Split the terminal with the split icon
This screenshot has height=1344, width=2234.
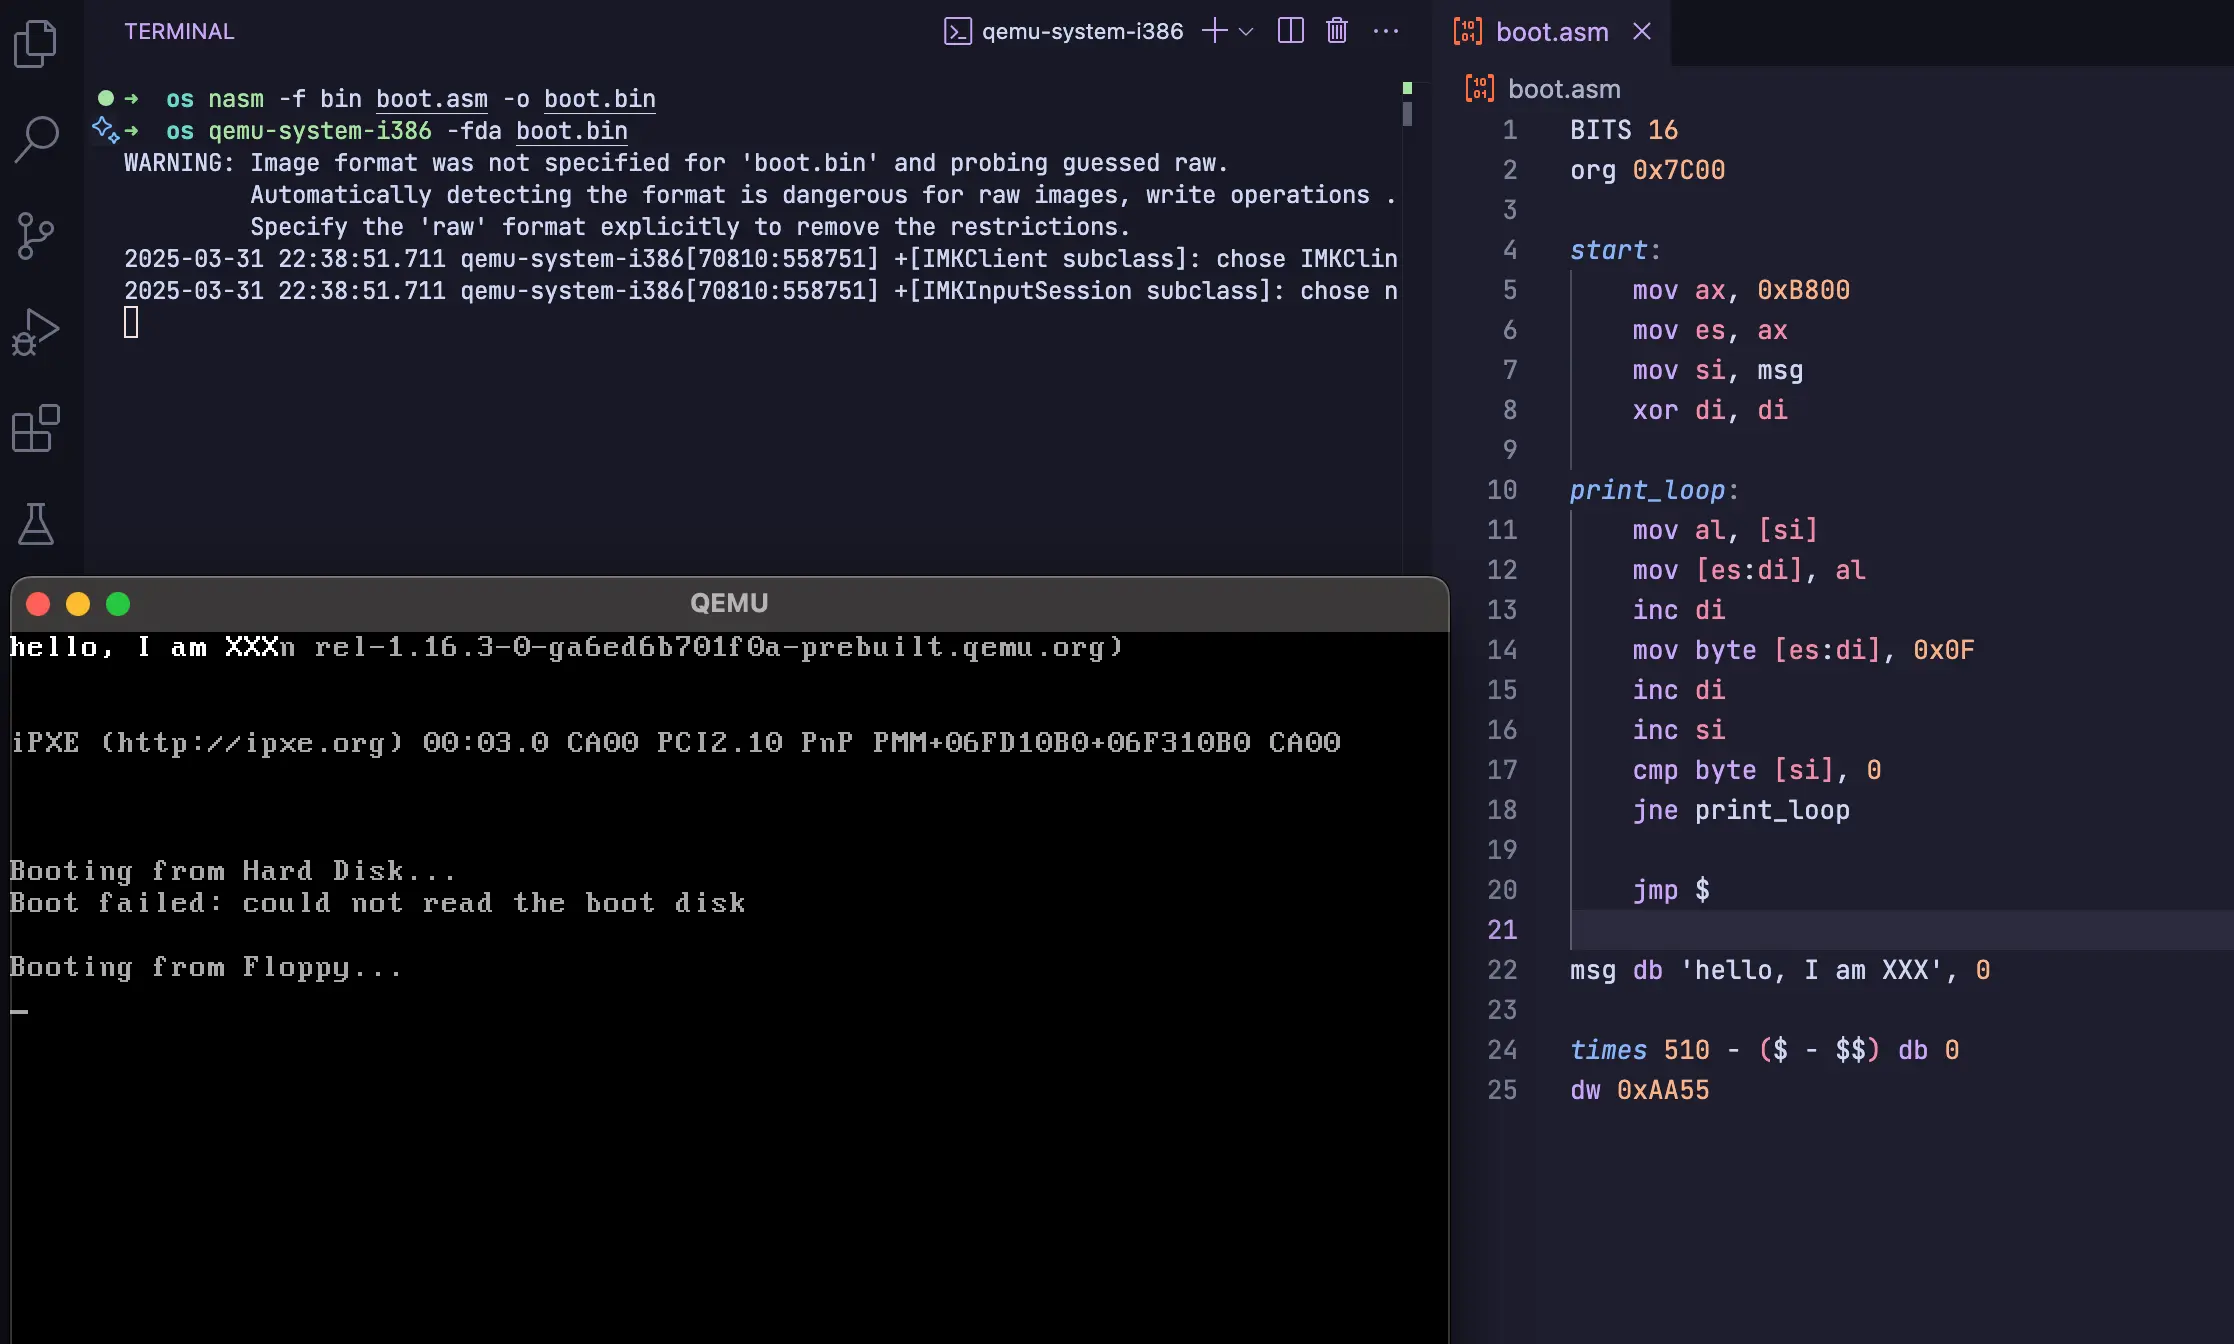[x=1290, y=31]
